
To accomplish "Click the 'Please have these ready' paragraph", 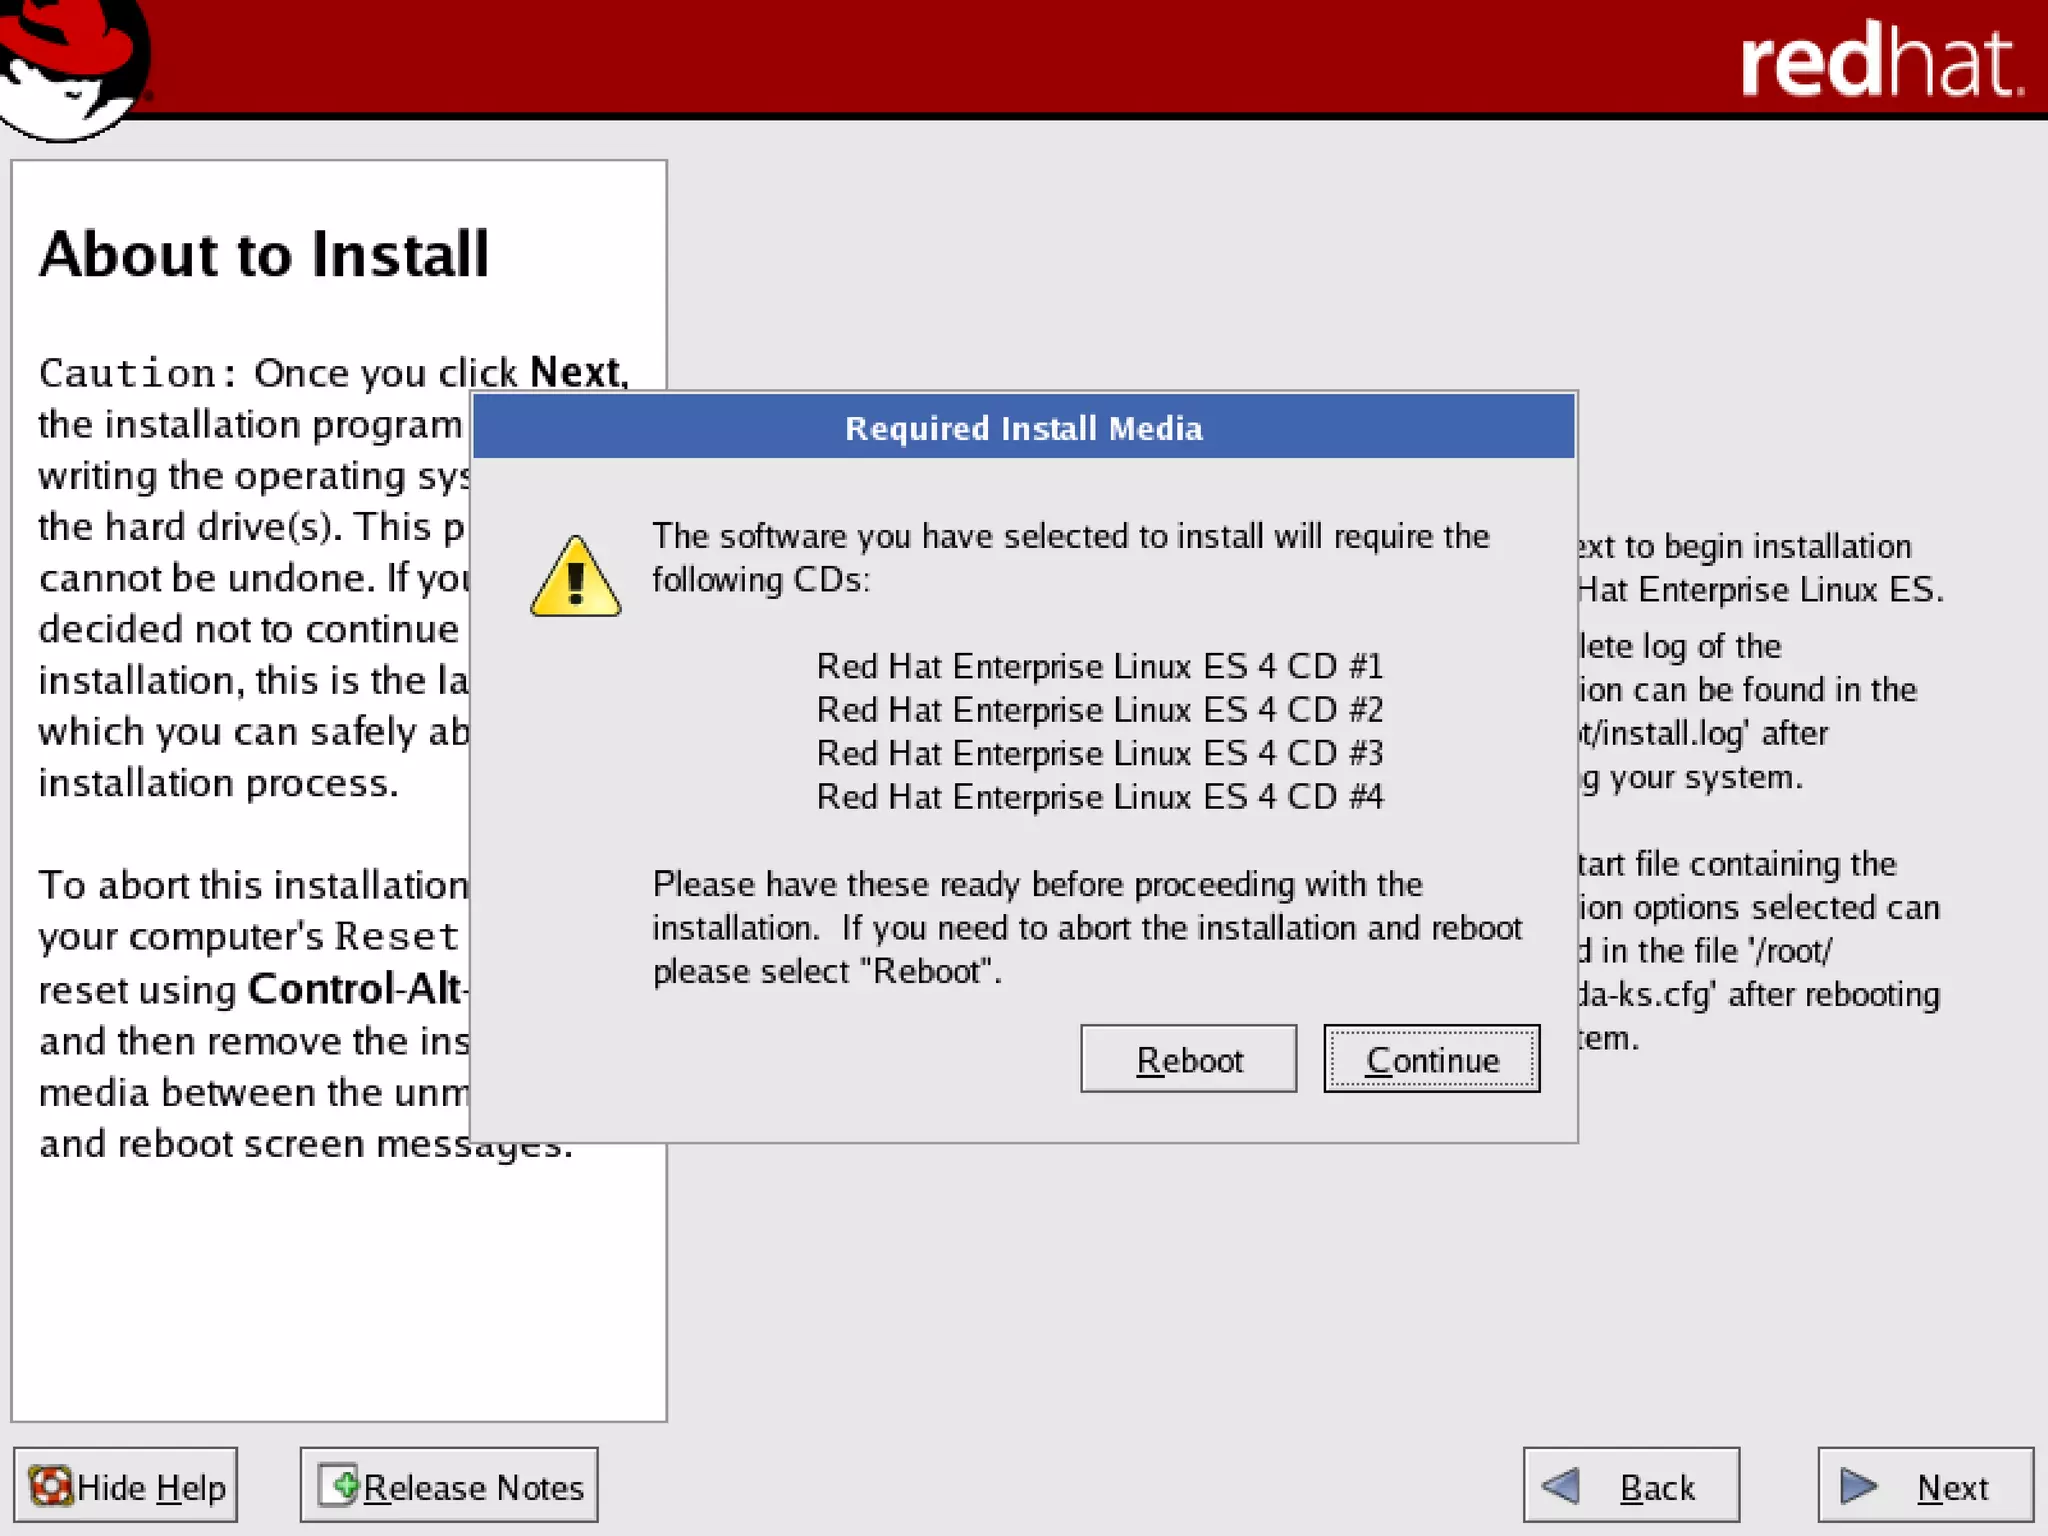I will coord(1086,928).
